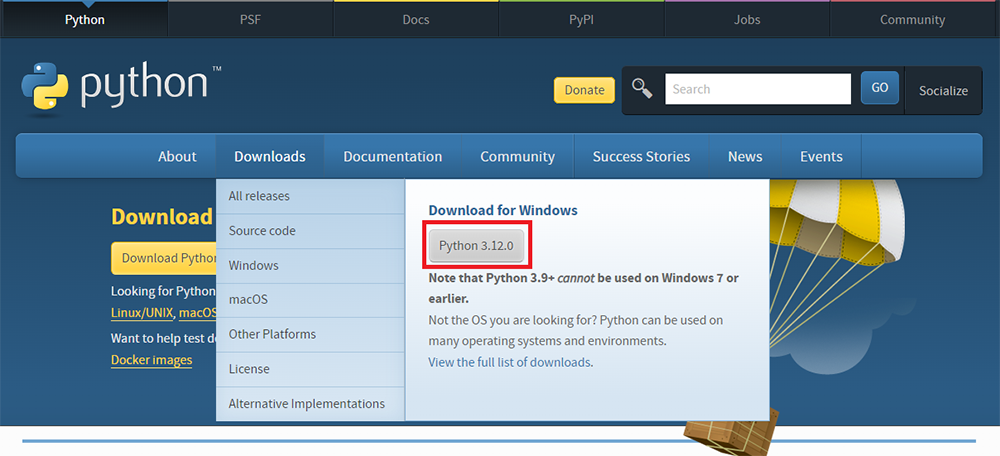Open the Socialize menu
Viewport: 1000px width, 456px height.
point(943,91)
